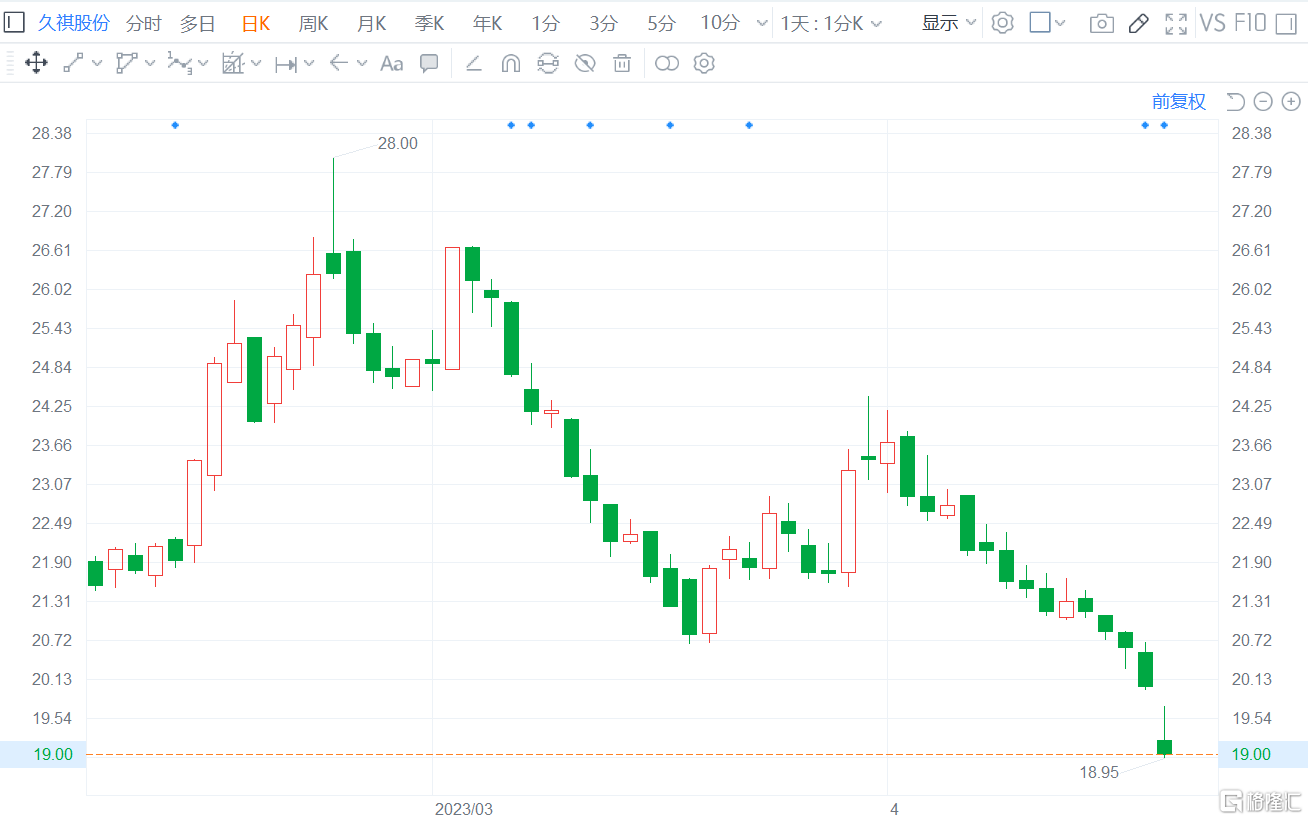Click the first blue diamond event marker

pyautogui.click(x=175, y=125)
